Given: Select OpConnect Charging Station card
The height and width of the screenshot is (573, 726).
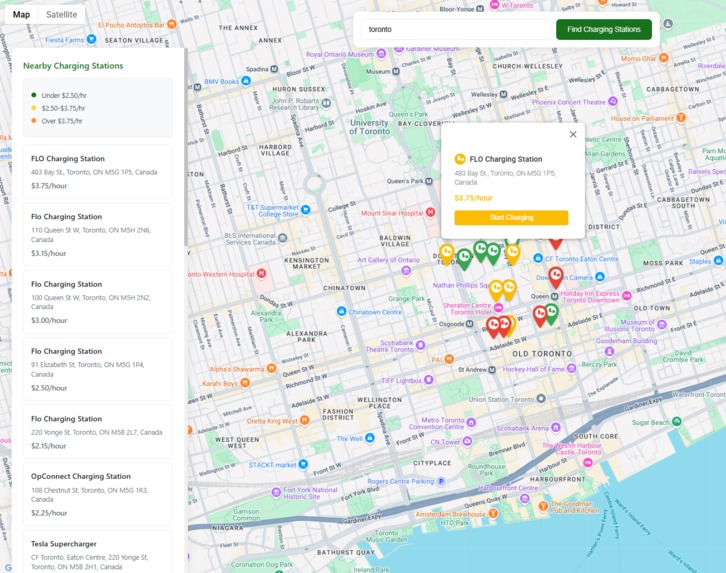Looking at the screenshot, I should tap(98, 494).
